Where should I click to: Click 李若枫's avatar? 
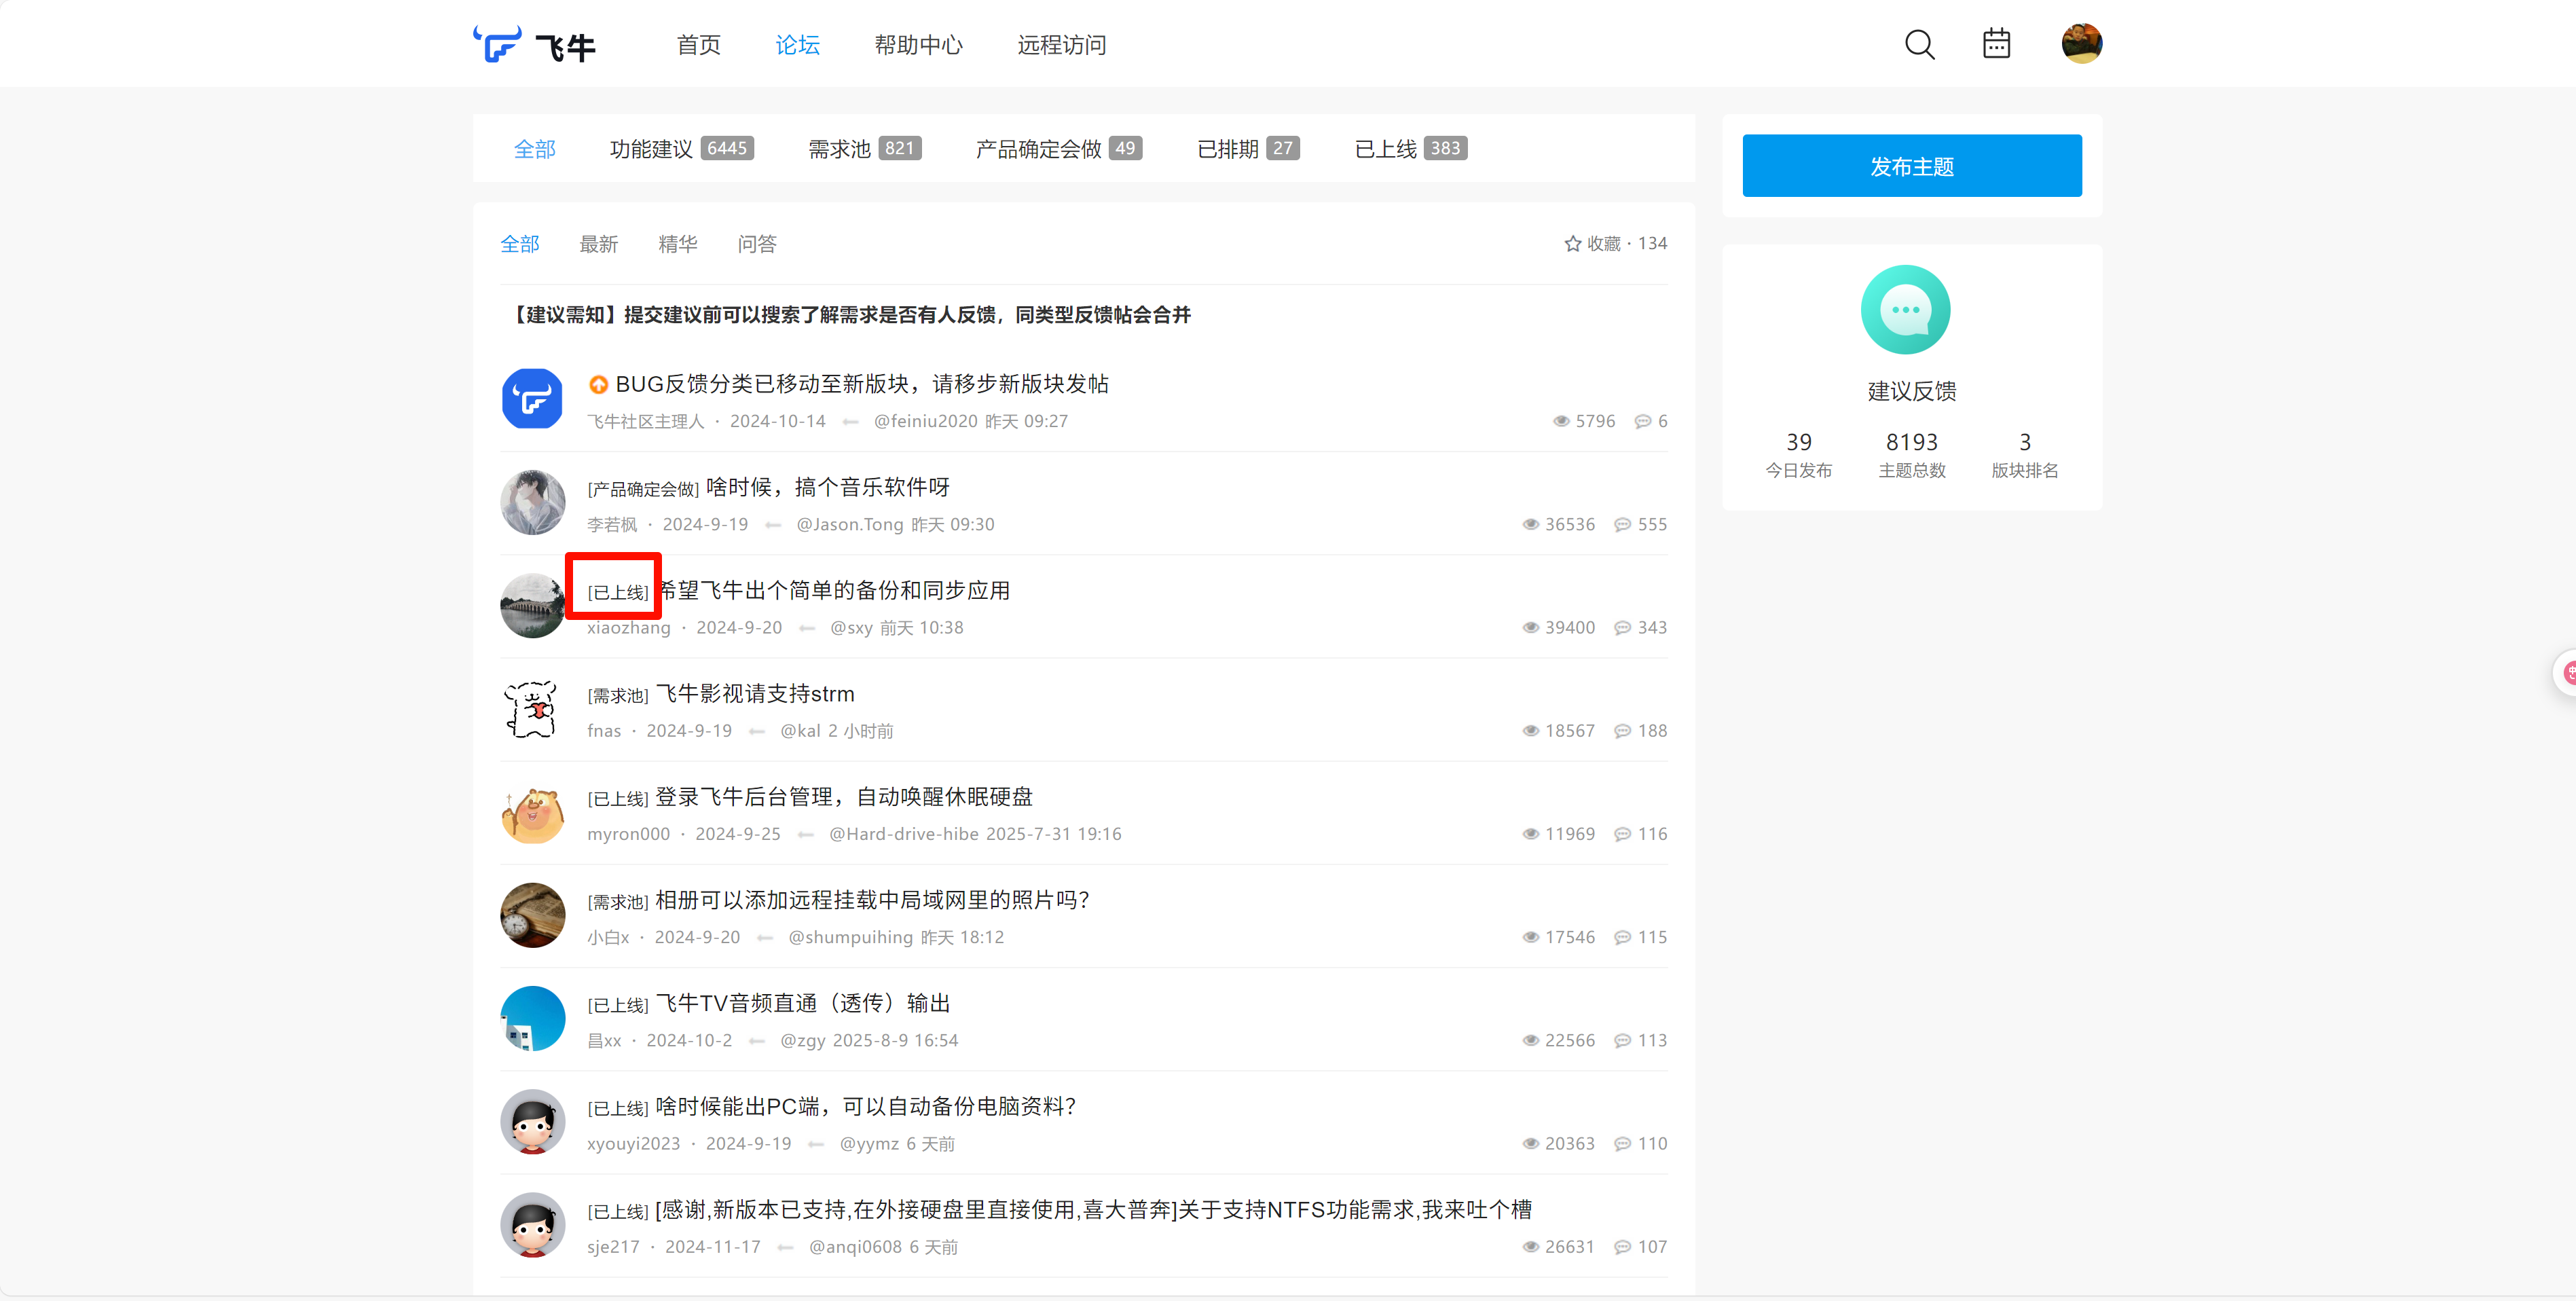(532, 502)
